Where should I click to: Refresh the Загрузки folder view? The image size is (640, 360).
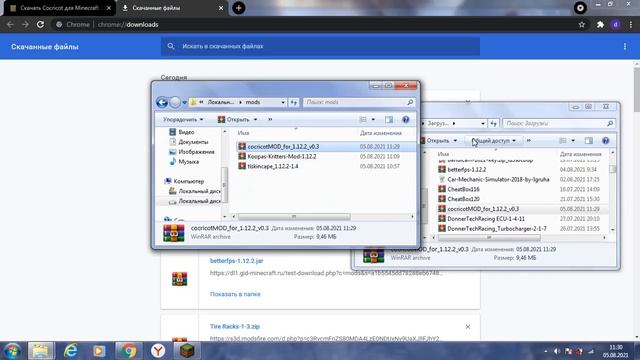(x=494, y=123)
